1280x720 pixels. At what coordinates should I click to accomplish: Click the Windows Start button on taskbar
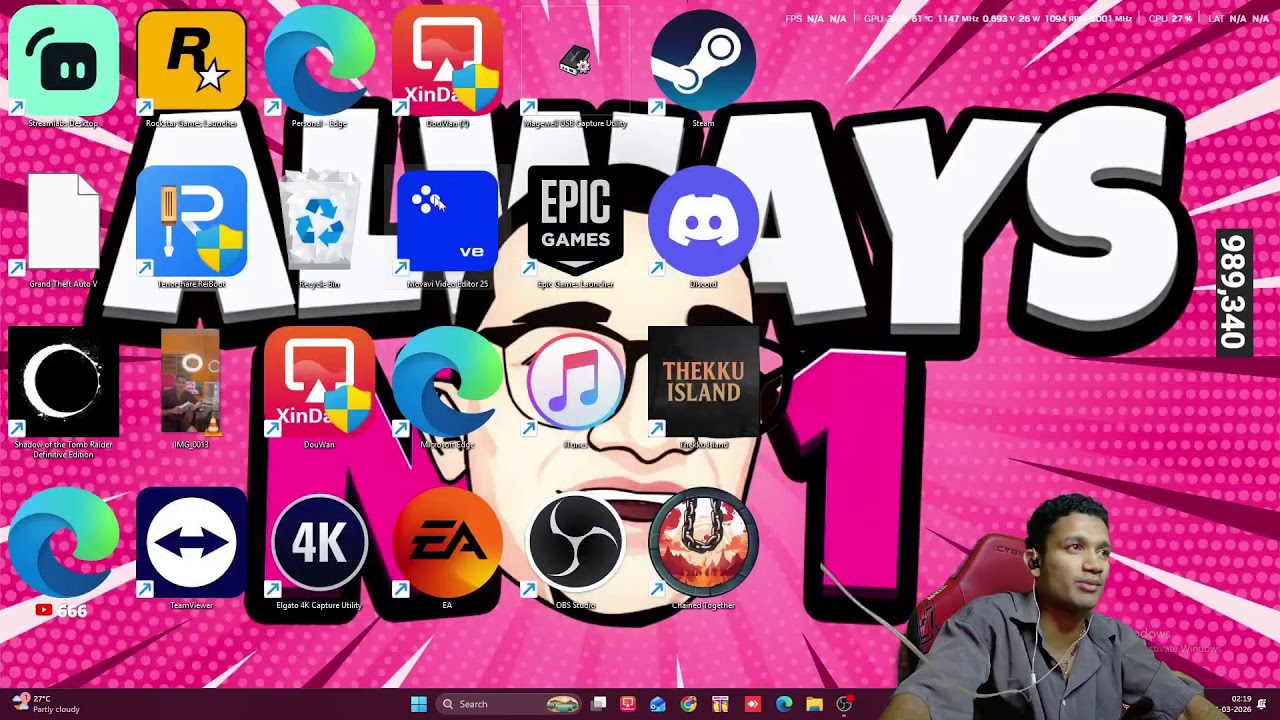[x=419, y=704]
